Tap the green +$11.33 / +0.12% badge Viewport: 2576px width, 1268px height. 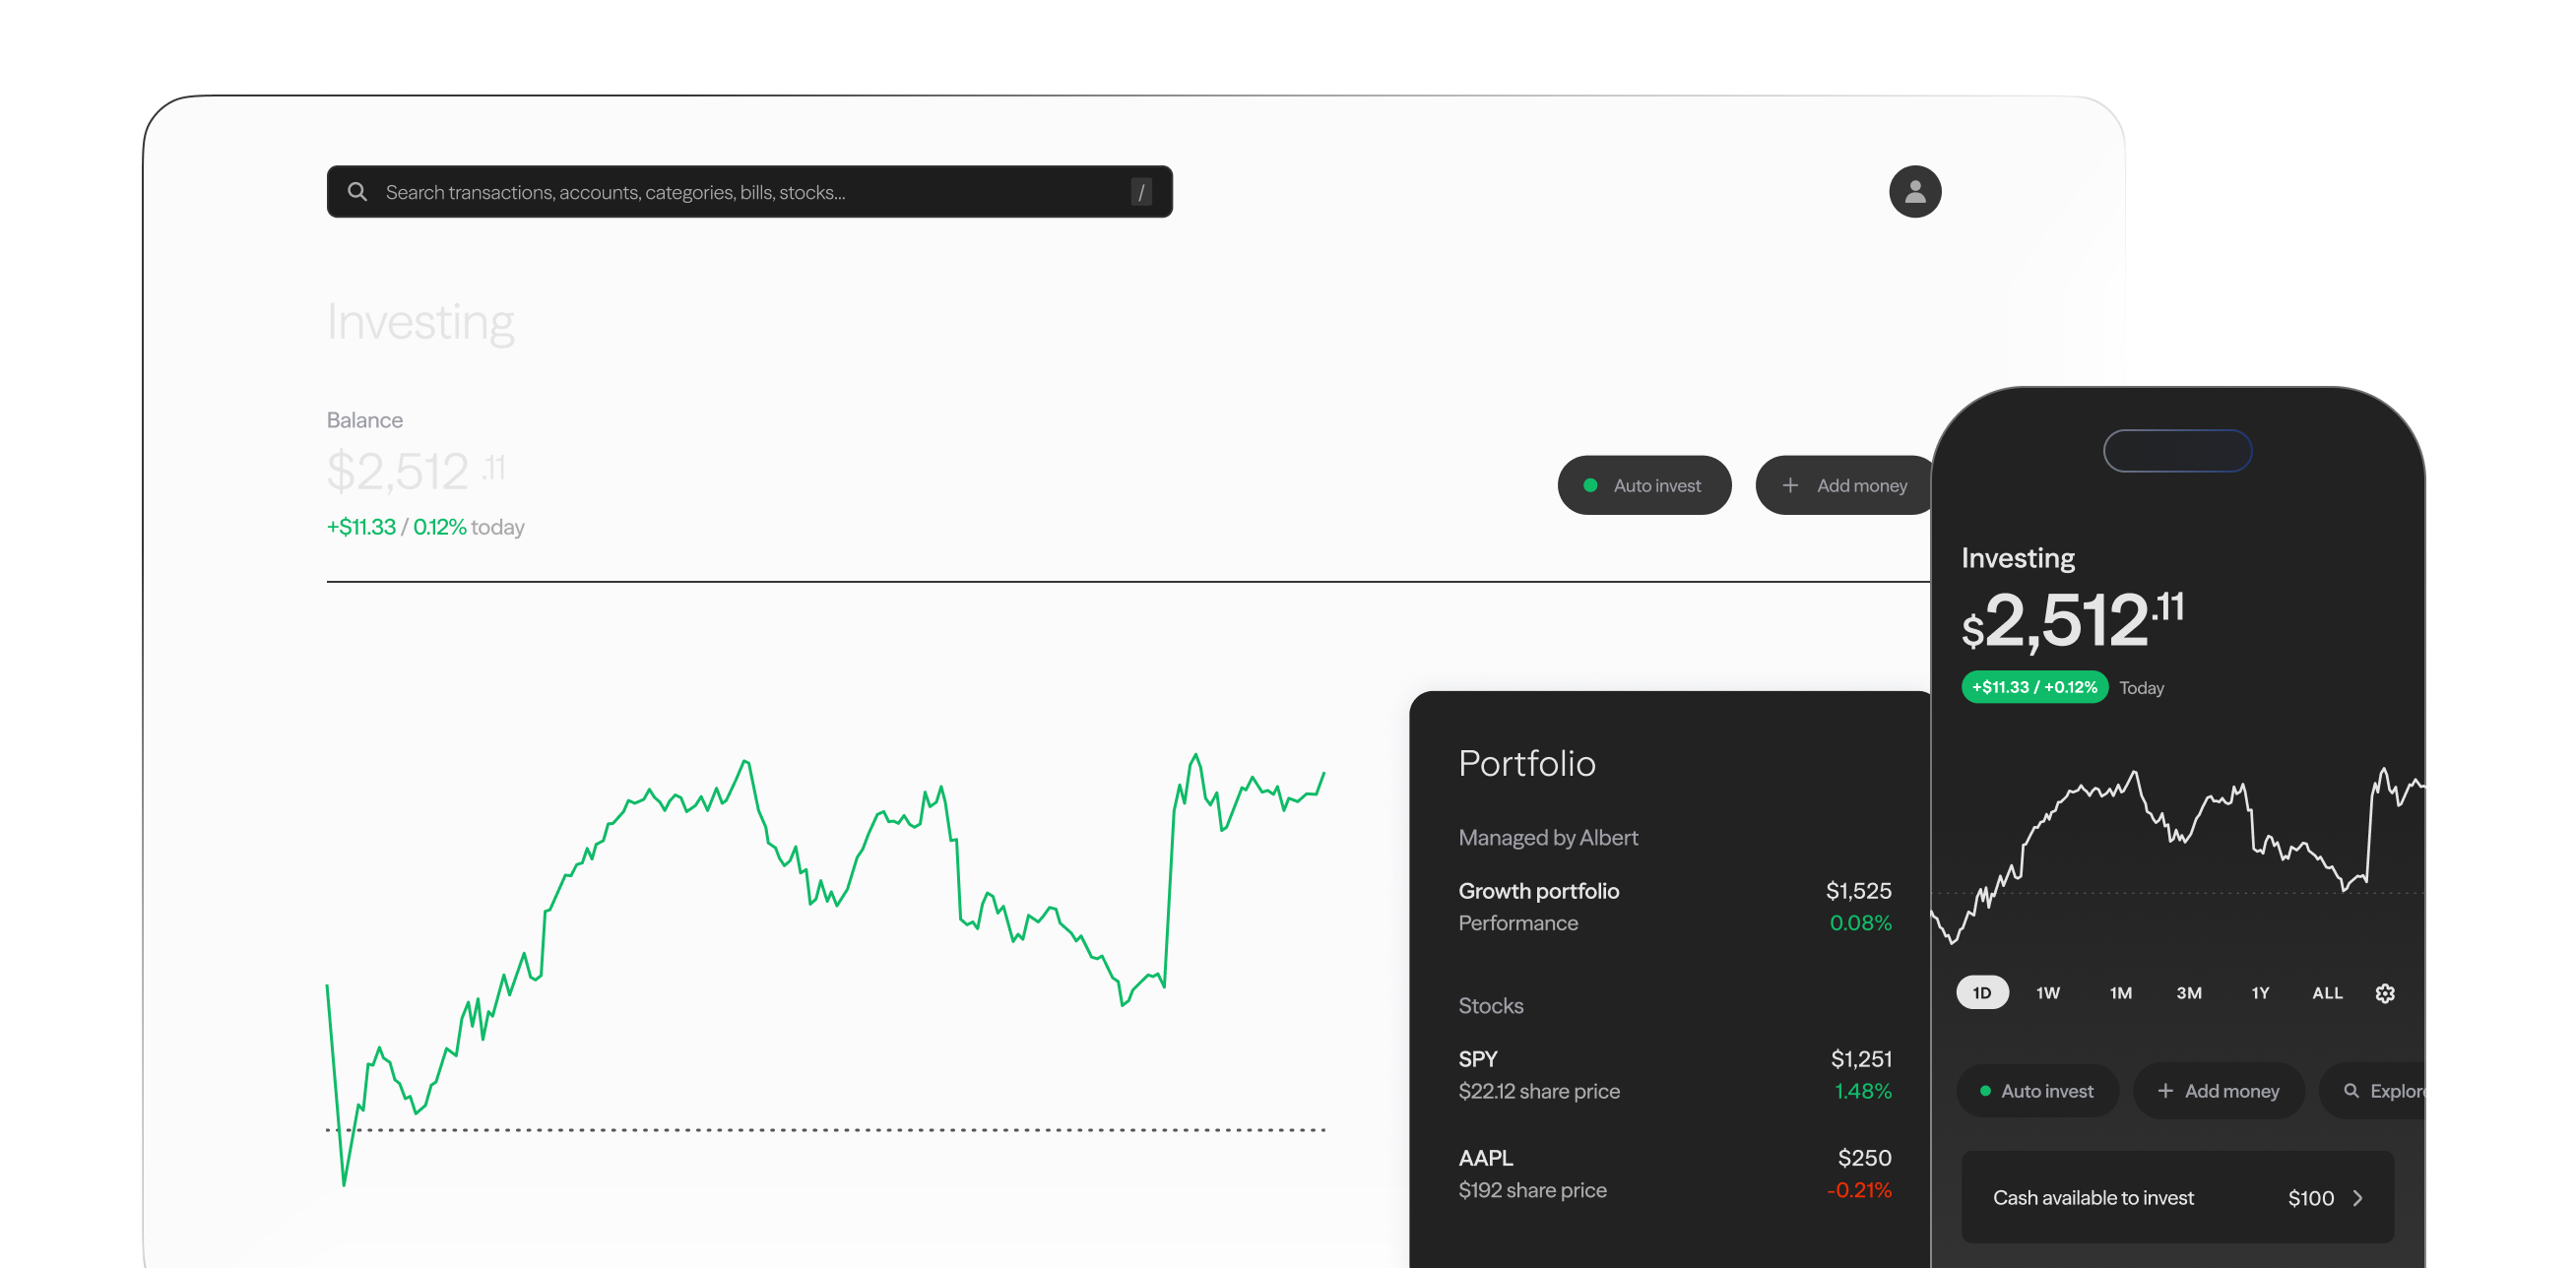(2034, 687)
